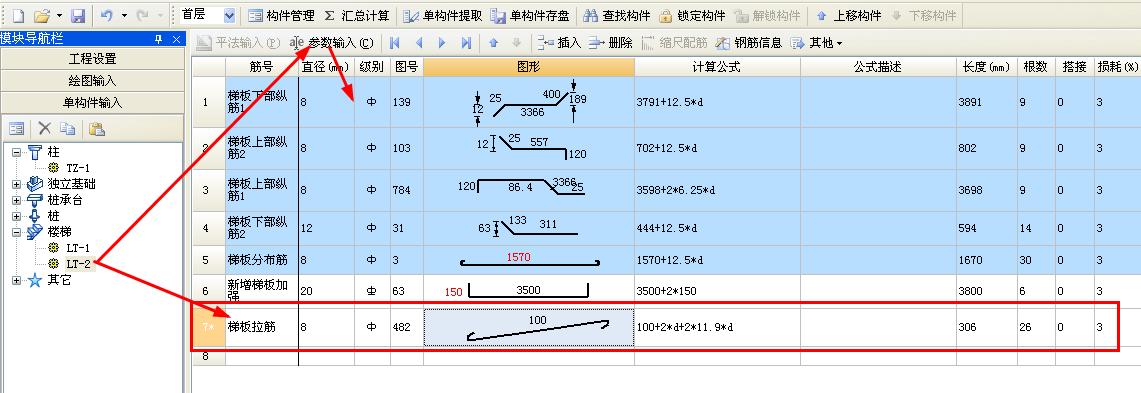Pin the 模块导航栏 panel

click(159, 39)
